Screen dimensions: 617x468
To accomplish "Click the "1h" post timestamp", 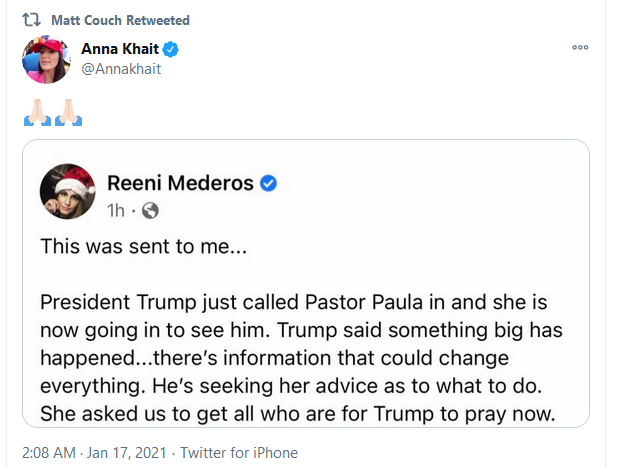I will [116, 210].
